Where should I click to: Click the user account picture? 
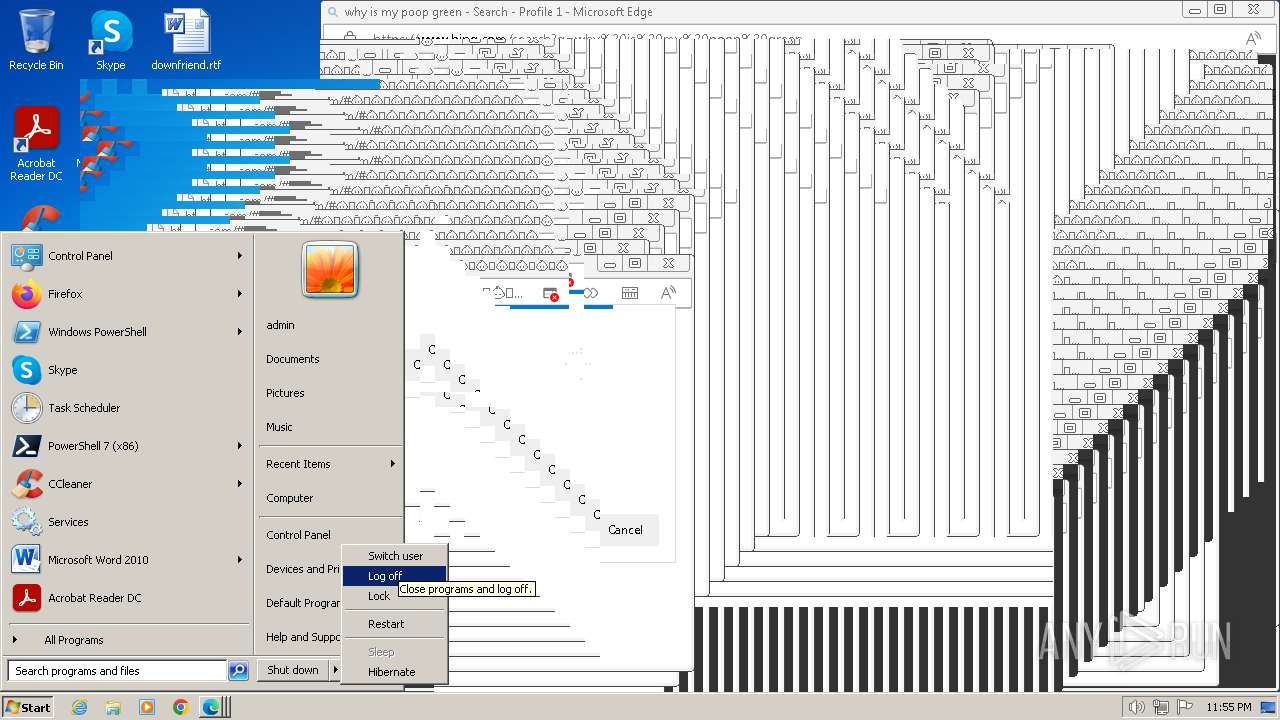[x=330, y=270]
